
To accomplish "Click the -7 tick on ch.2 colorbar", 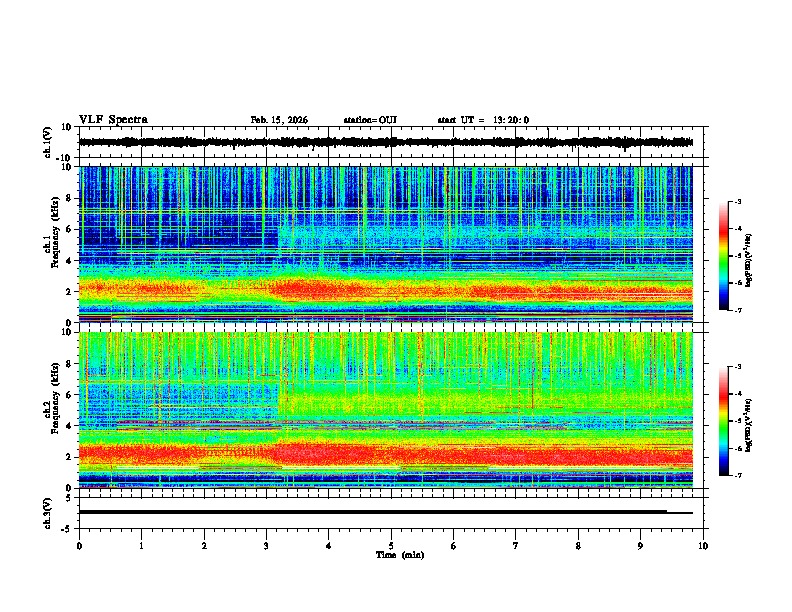I will coord(737,475).
